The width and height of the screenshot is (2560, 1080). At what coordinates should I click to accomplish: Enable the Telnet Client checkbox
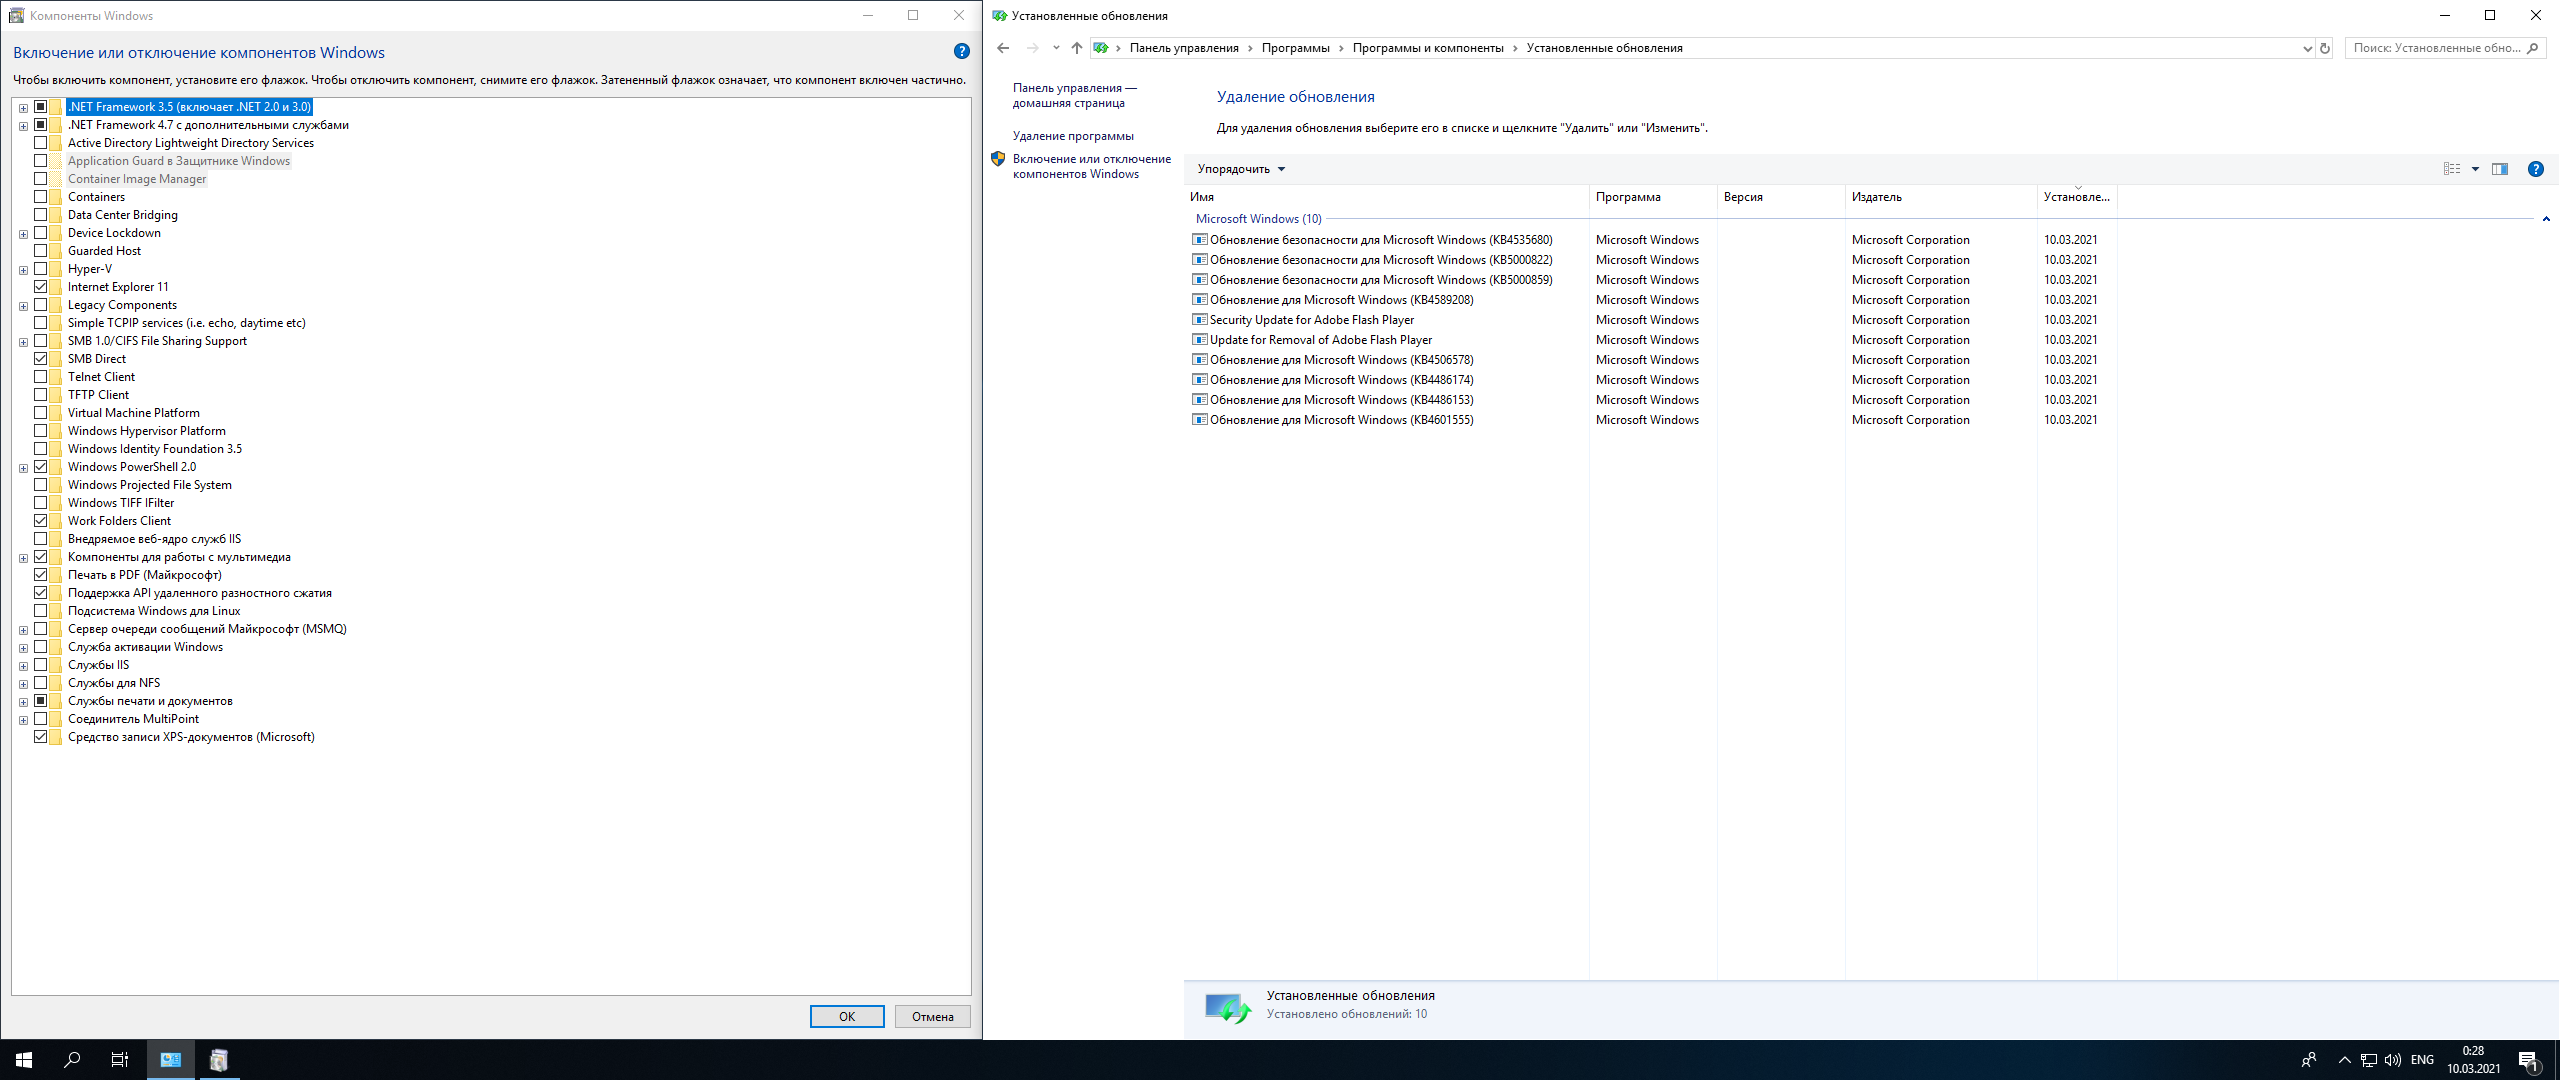click(x=41, y=377)
